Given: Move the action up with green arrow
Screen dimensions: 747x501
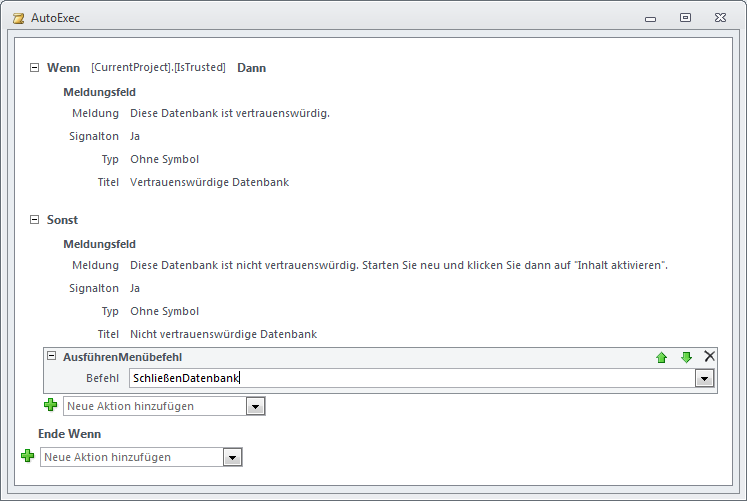Looking at the screenshot, I should tap(661, 357).
